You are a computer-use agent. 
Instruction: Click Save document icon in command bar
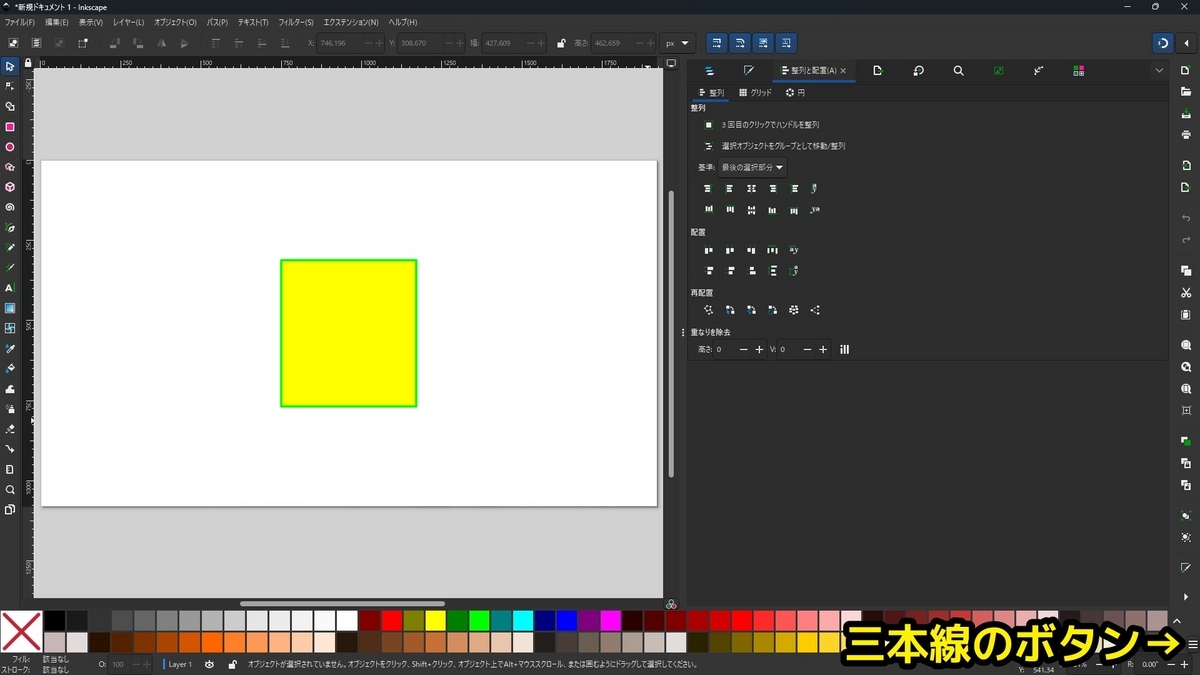[x=1186, y=113]
